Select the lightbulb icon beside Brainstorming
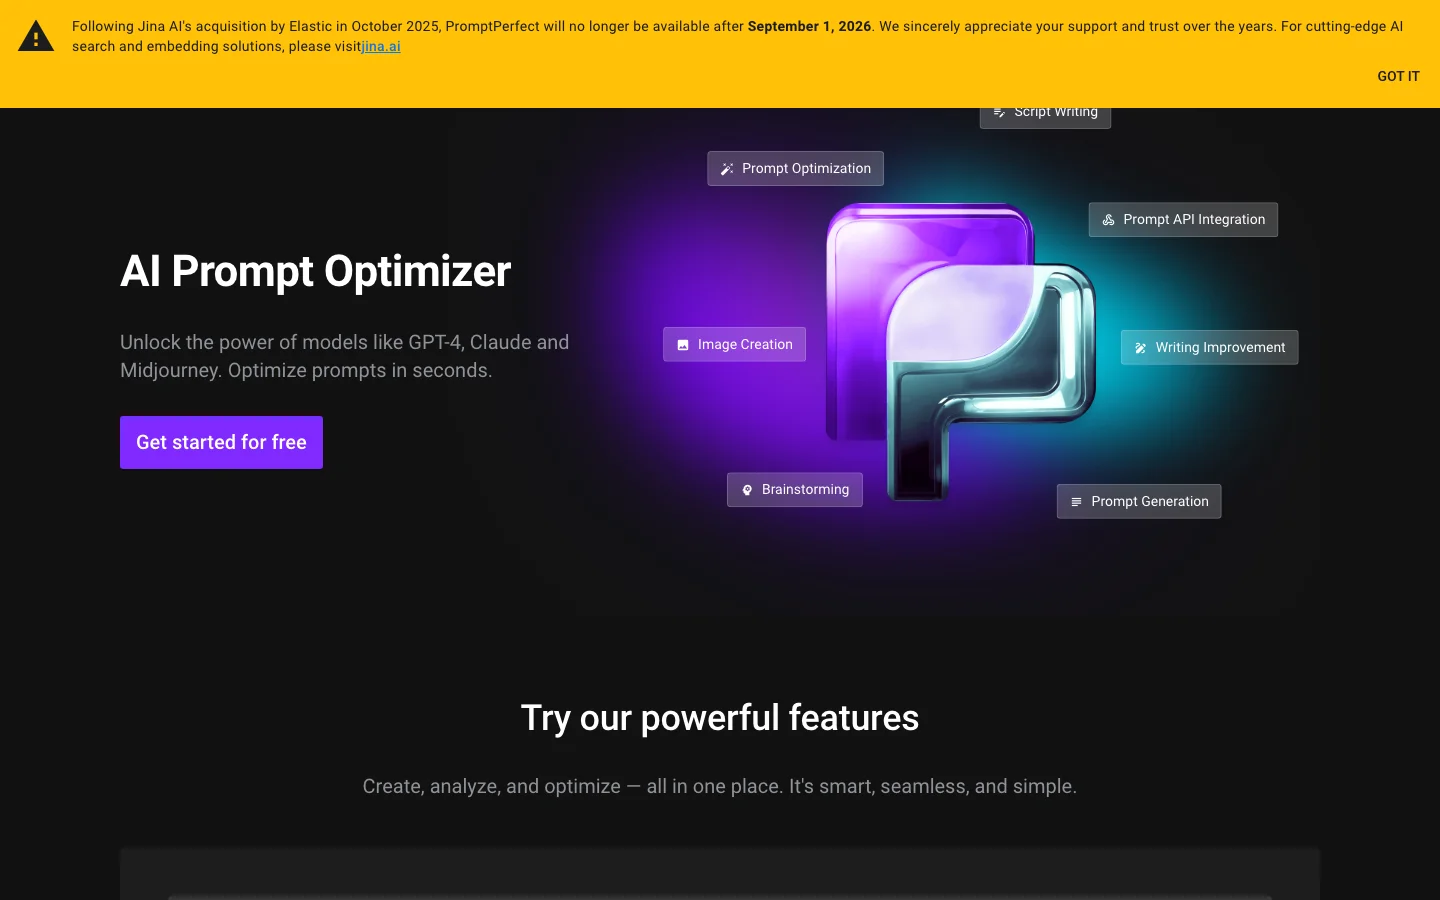The image size is (1440, 900). click(x=747, y=490)
